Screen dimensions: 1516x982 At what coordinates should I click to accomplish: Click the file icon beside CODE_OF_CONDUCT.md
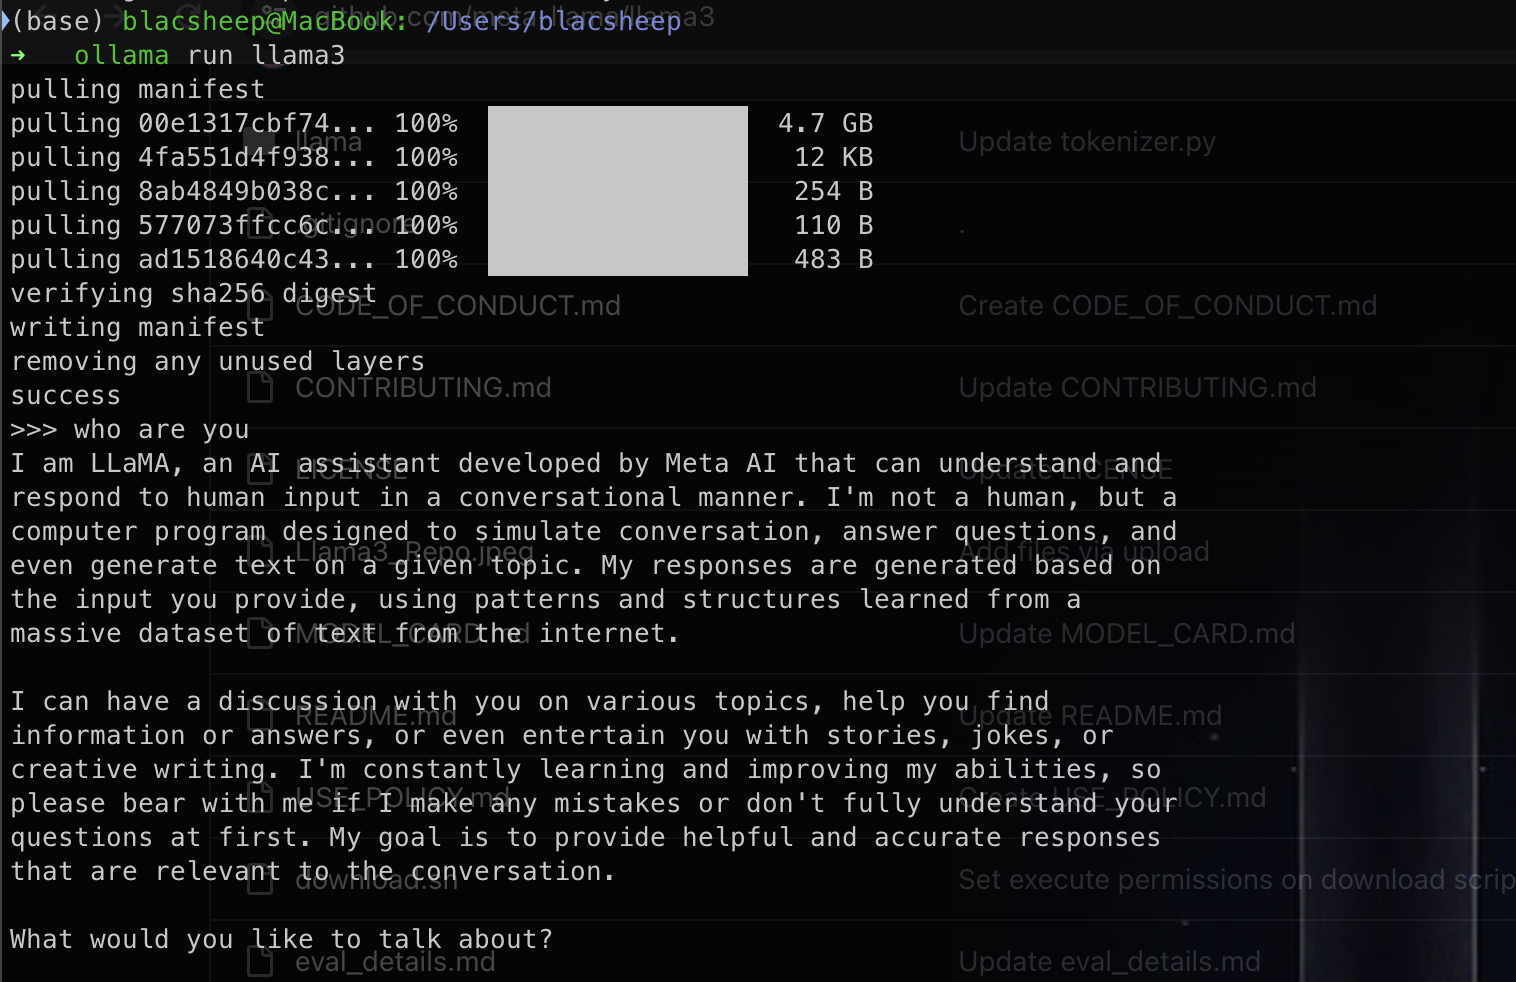coord(260,306)
